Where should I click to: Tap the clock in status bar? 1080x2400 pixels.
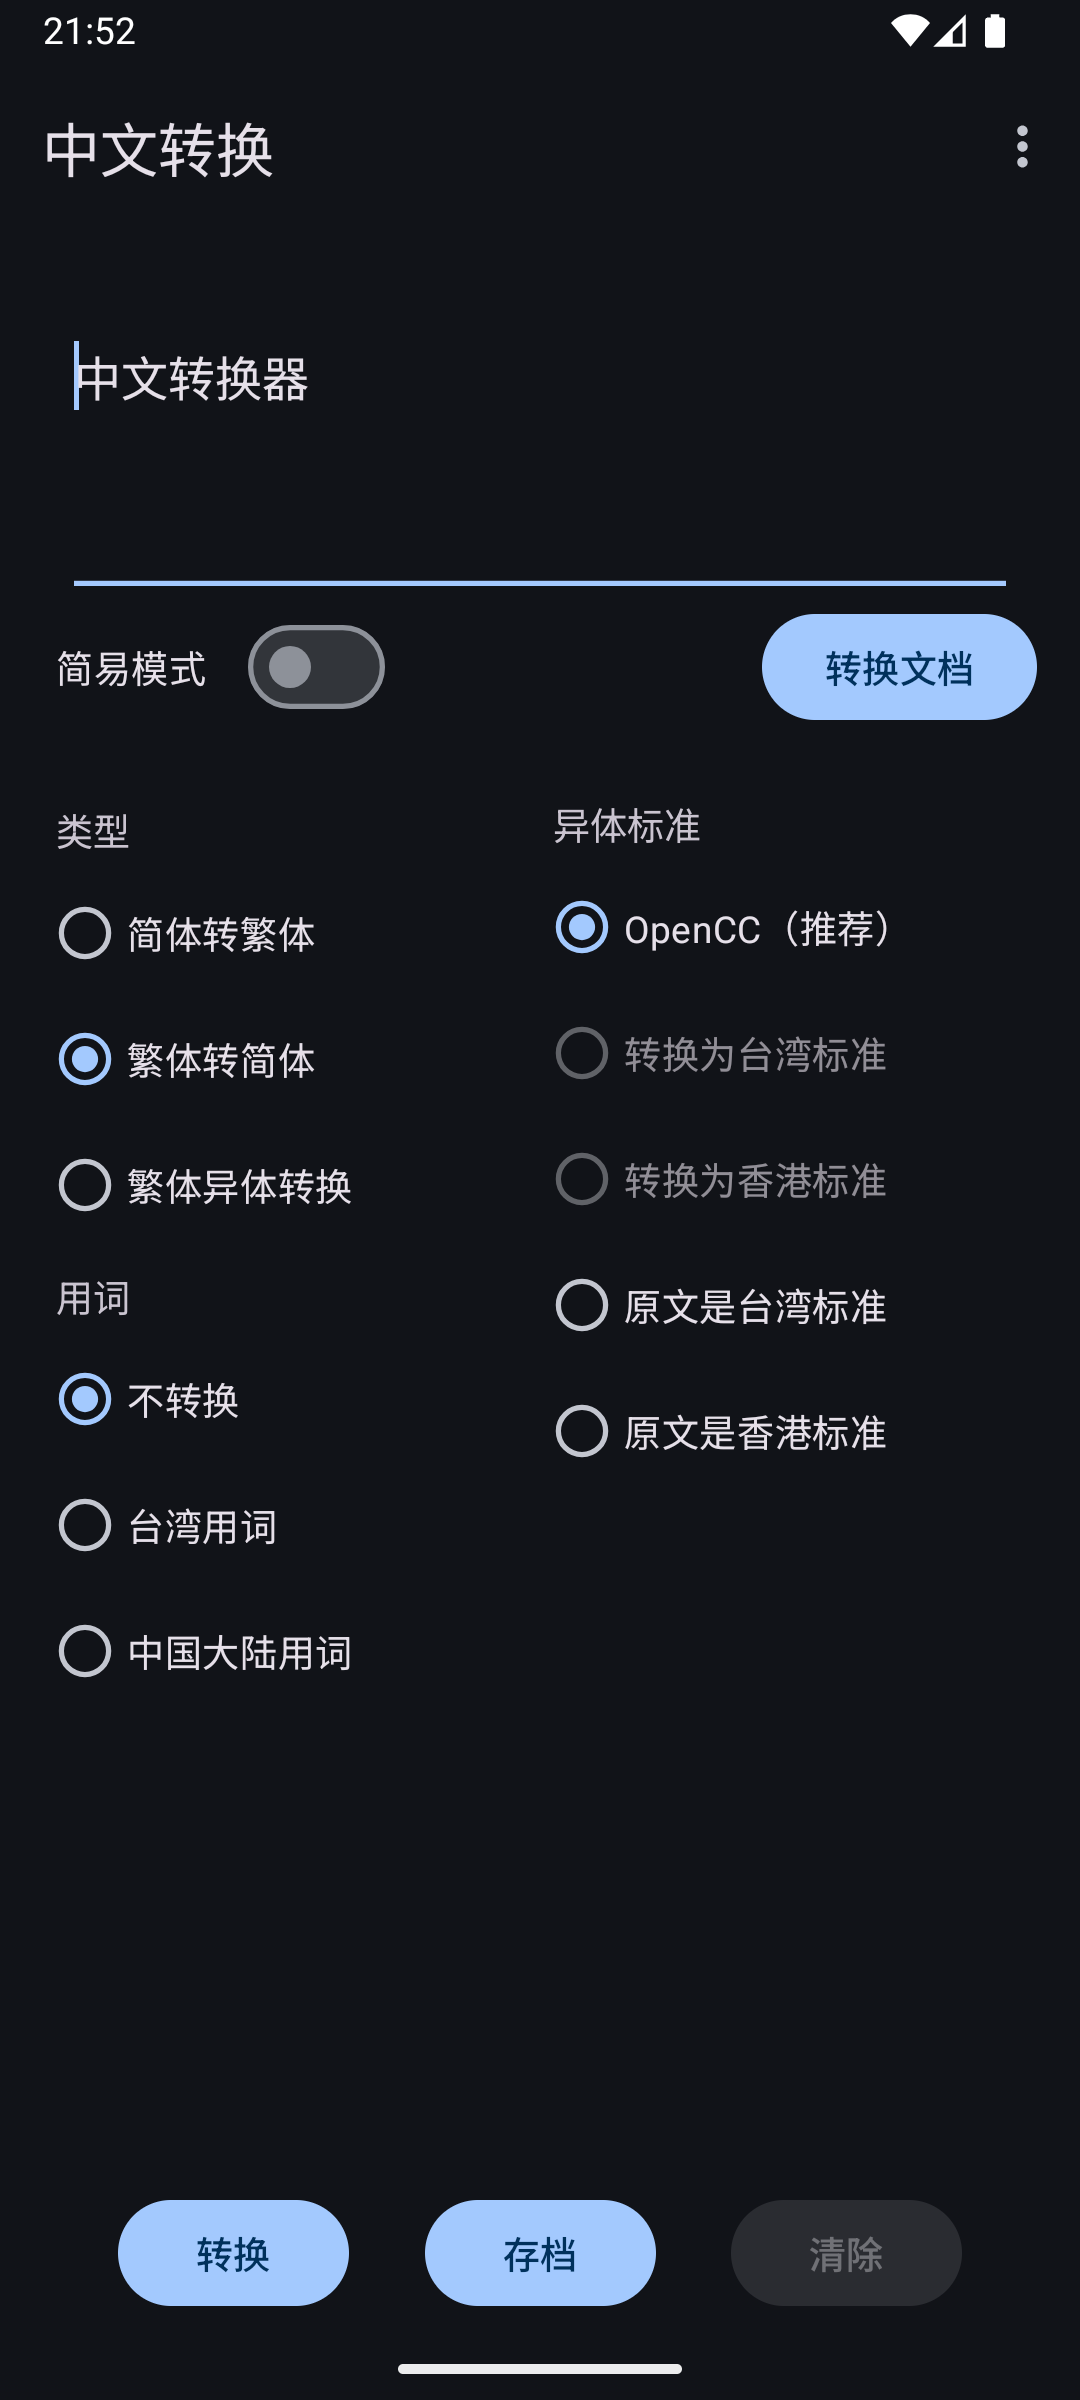pyautogui.click(x=89, y=31)
